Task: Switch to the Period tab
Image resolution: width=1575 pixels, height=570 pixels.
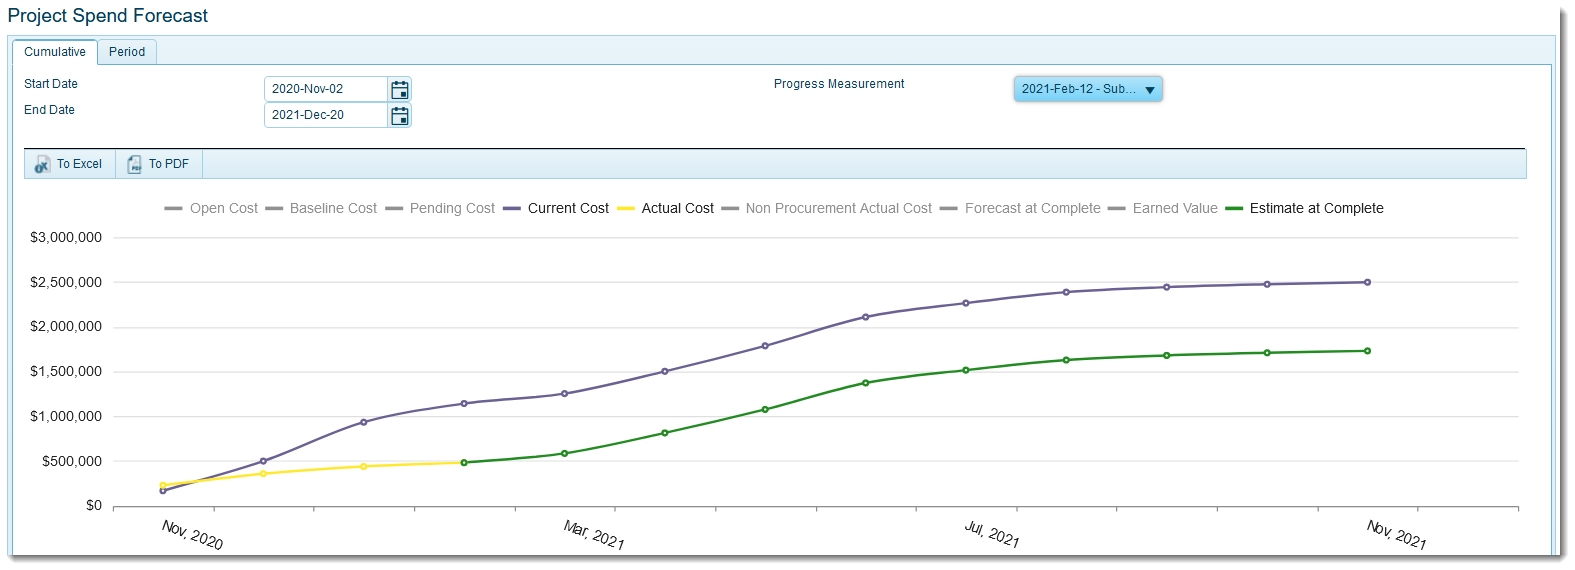Action: coord(127,52)
